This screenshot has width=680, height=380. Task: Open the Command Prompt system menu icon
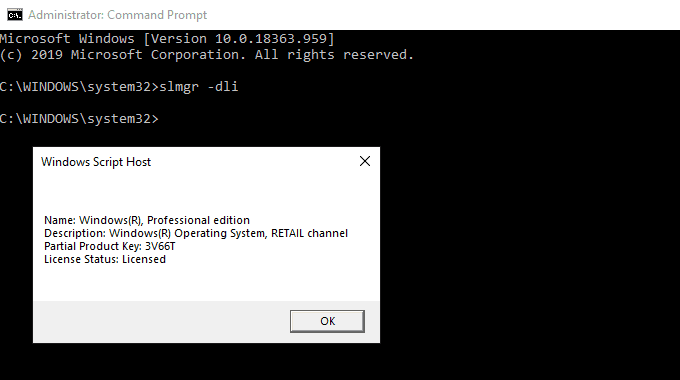point(15,15)
